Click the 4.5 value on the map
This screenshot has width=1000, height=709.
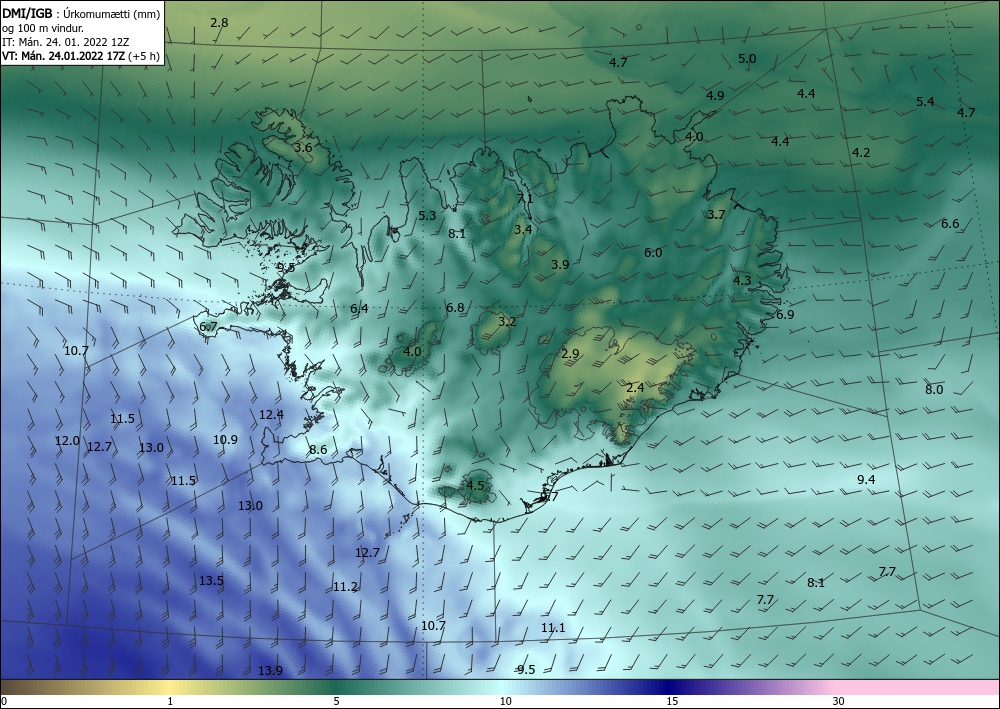pos(476,485)
